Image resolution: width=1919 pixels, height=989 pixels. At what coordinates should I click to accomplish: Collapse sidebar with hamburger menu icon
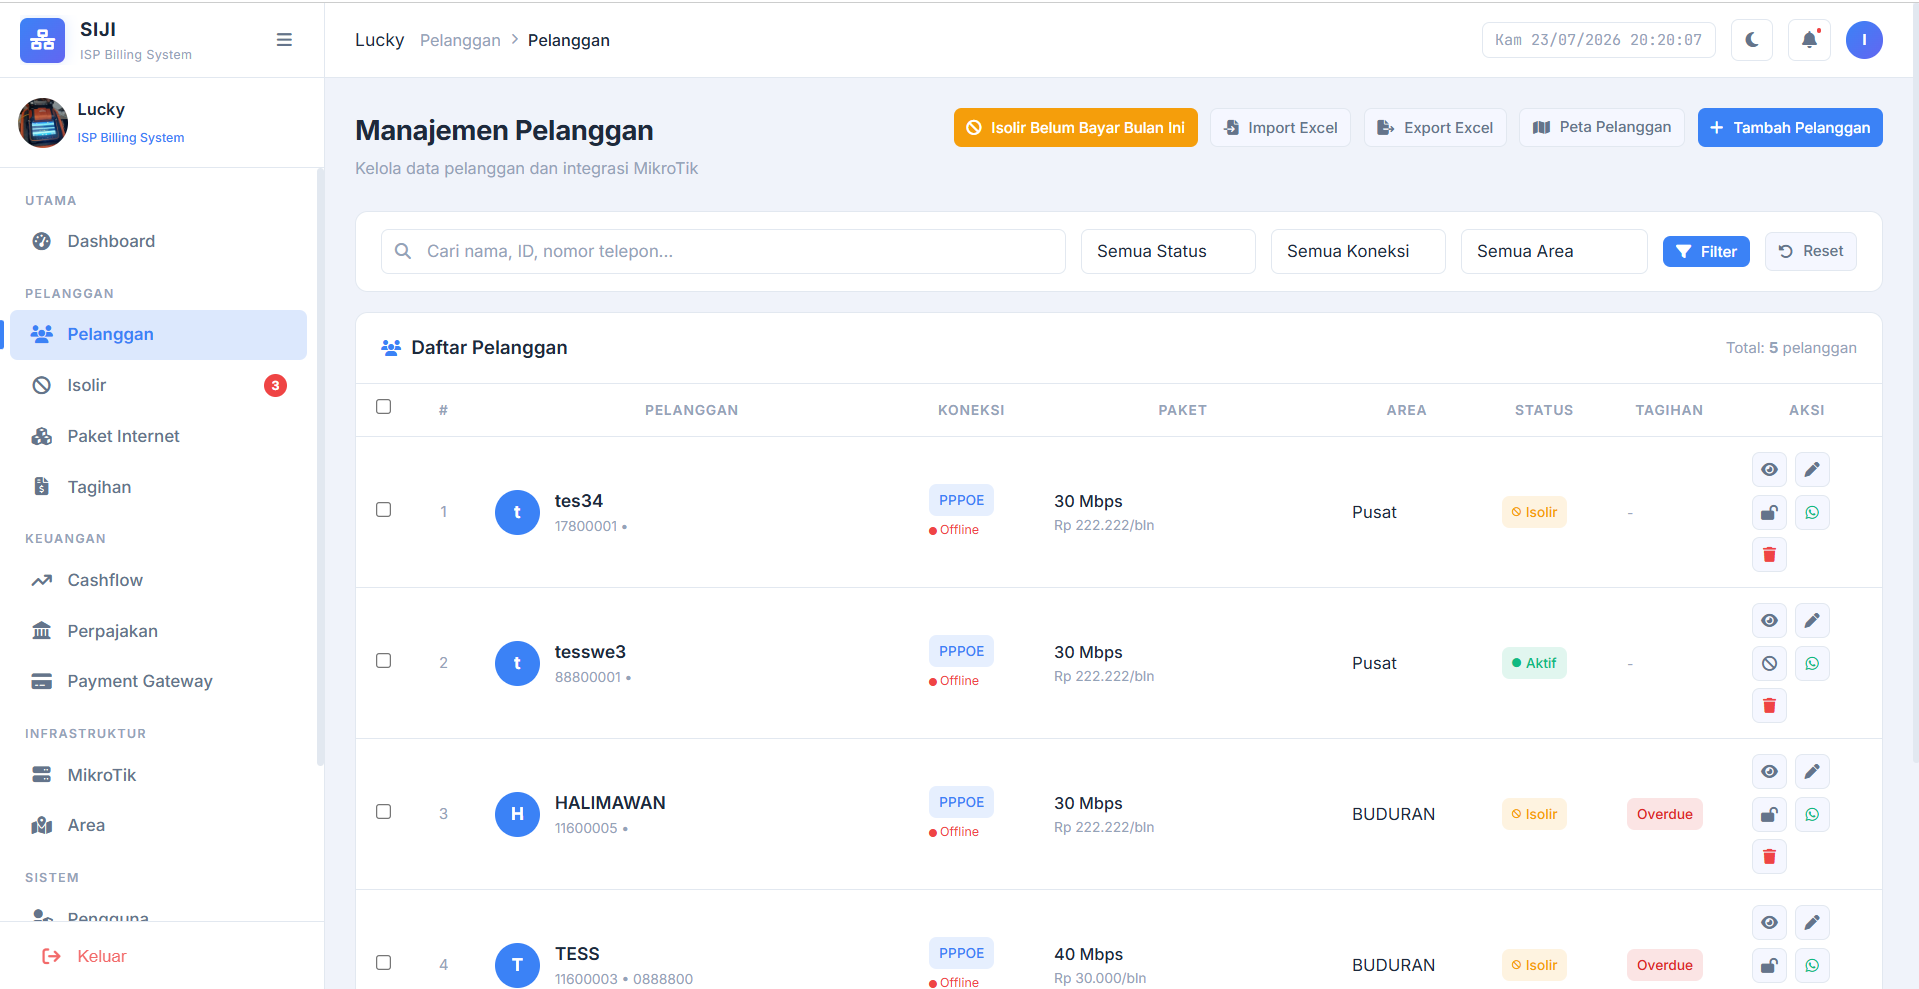pyautogui.click(x=284, y=40)
